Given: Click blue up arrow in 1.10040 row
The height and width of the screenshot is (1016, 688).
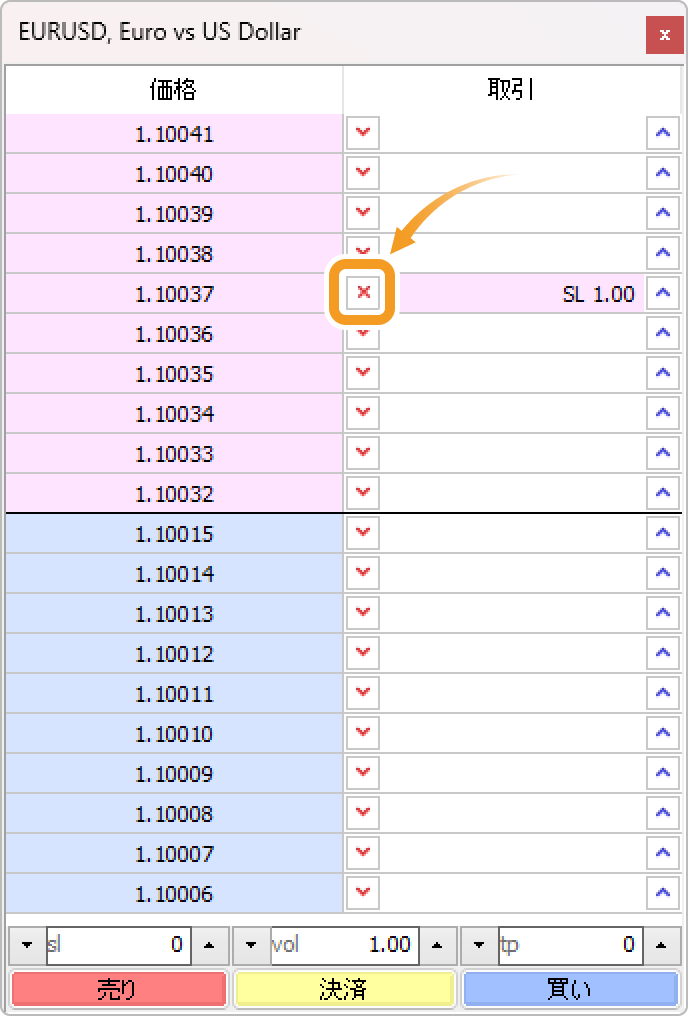Looking at the screenshot, I should 662,174.
